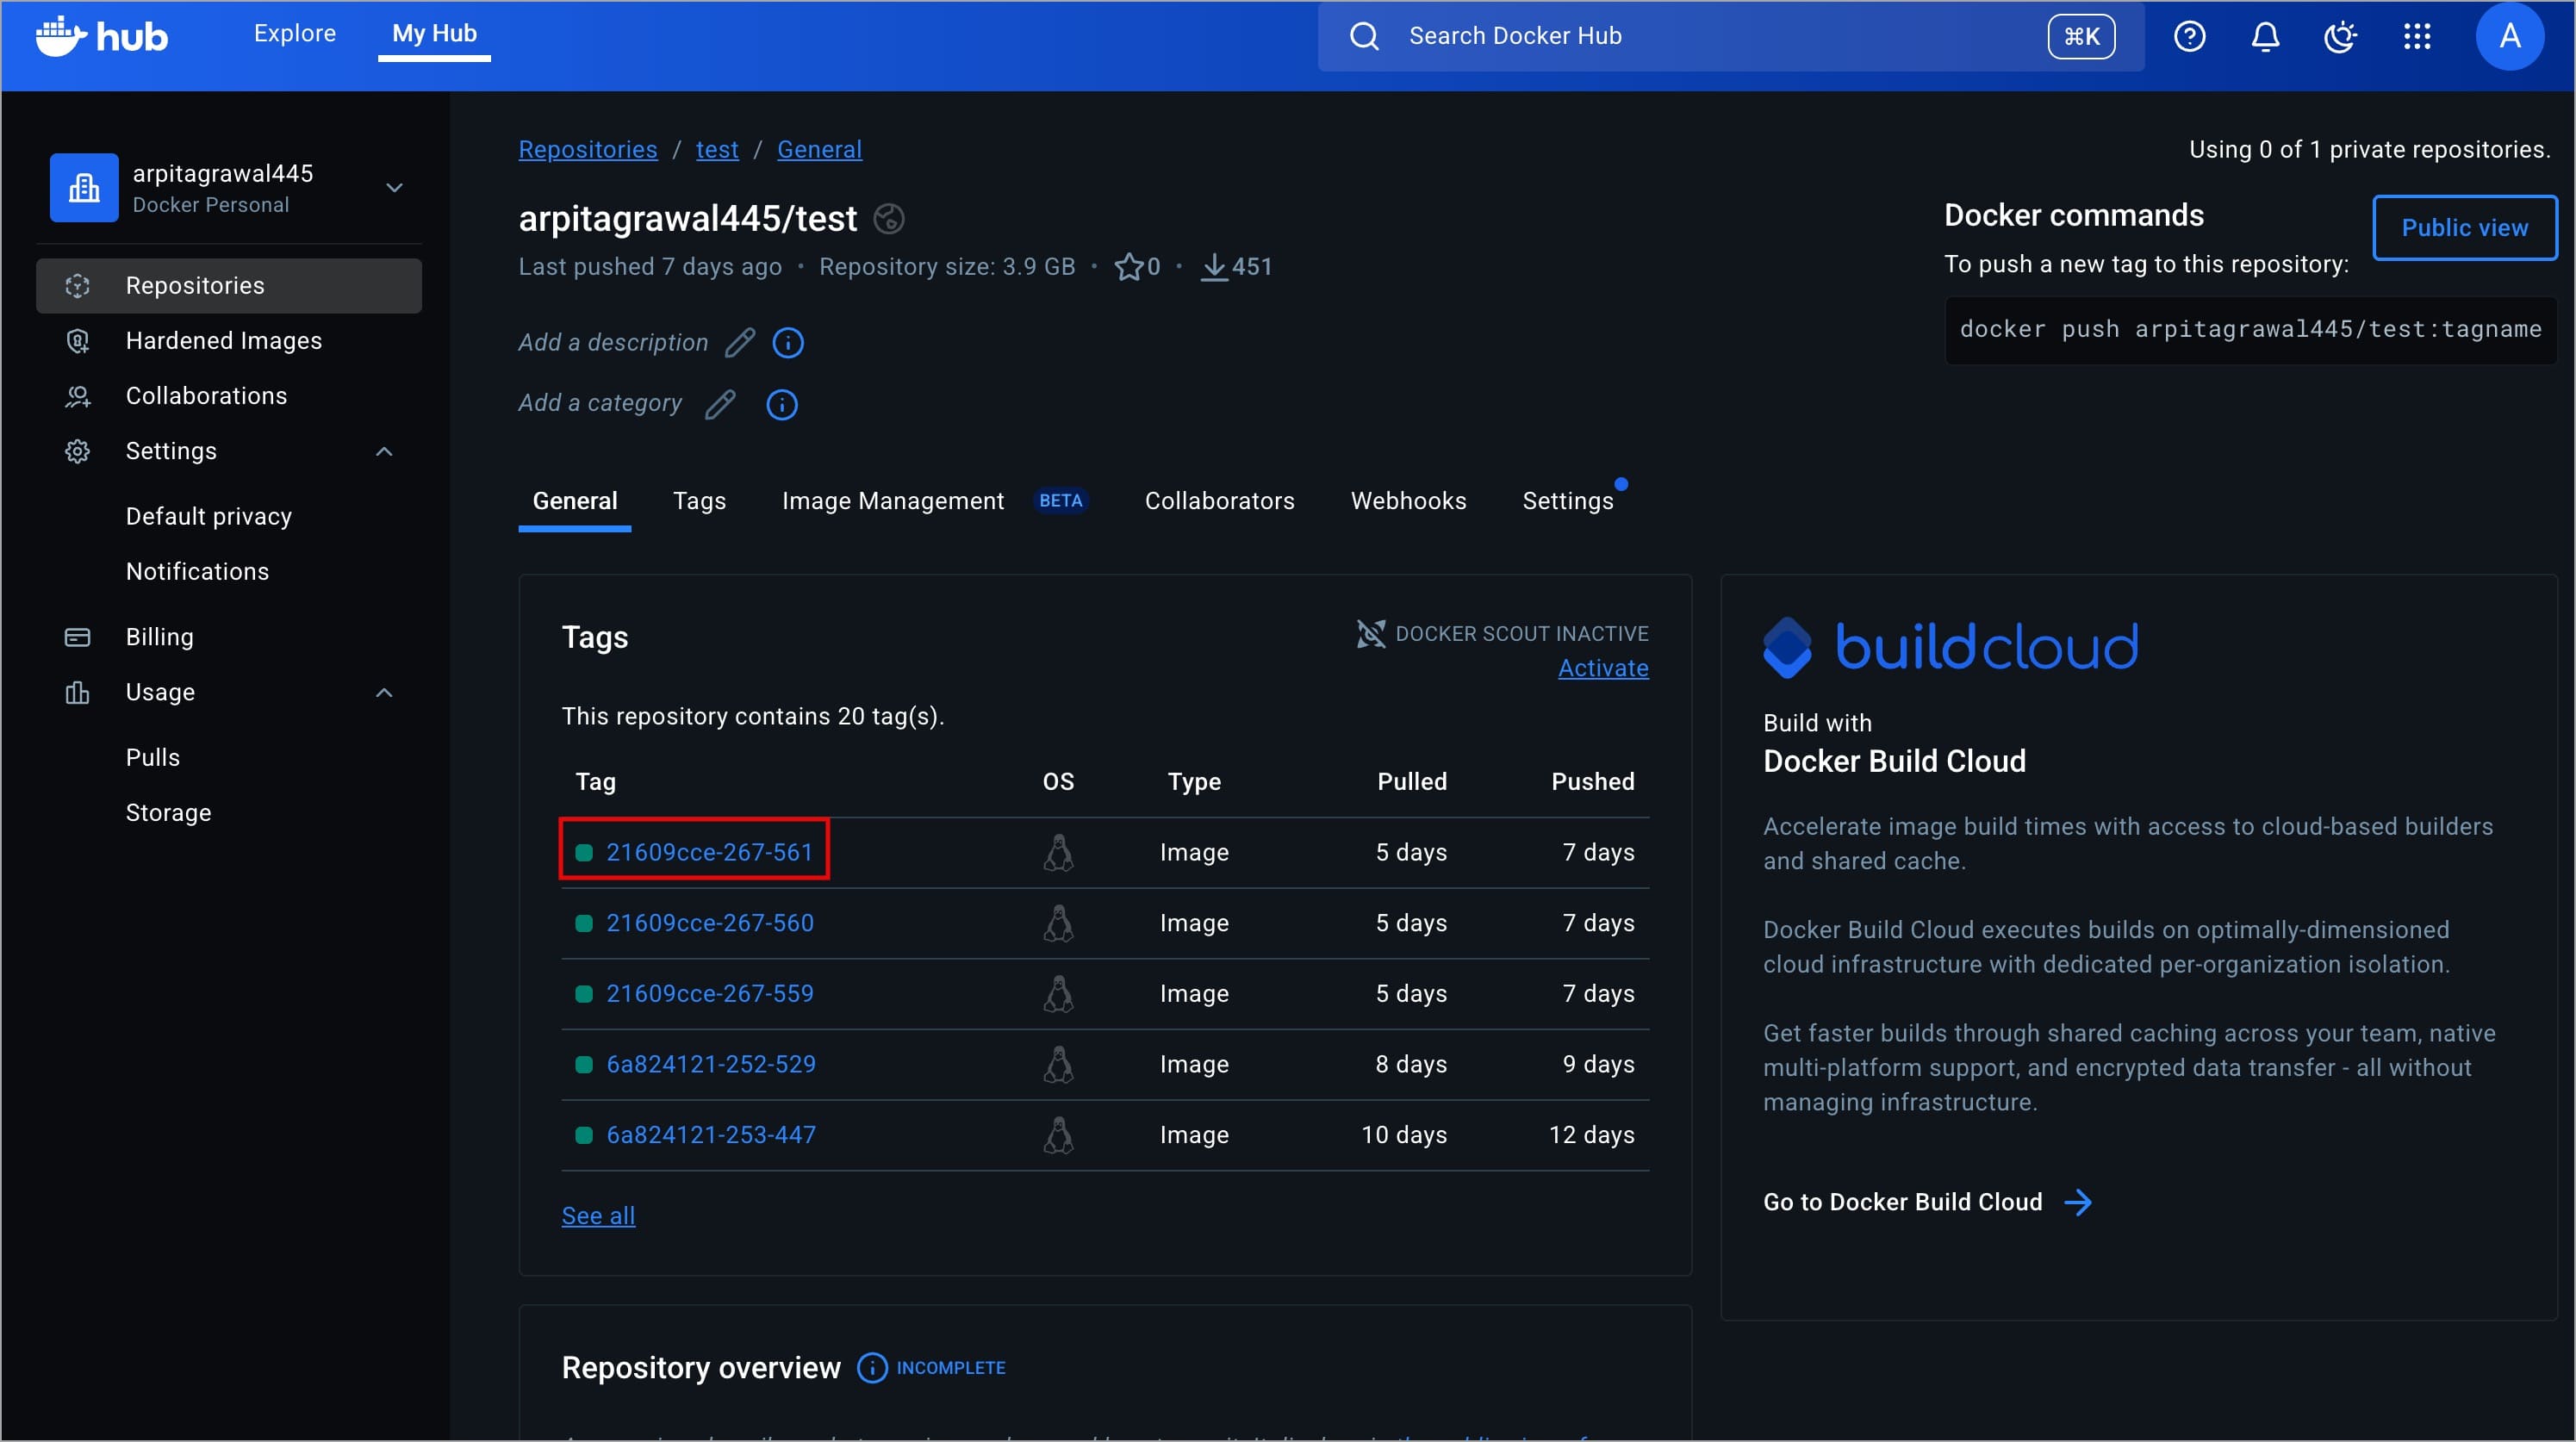This screenshot has width=2576, height=1442.
Task: Click the star icon for this repository
Action: pos(1128,267)
